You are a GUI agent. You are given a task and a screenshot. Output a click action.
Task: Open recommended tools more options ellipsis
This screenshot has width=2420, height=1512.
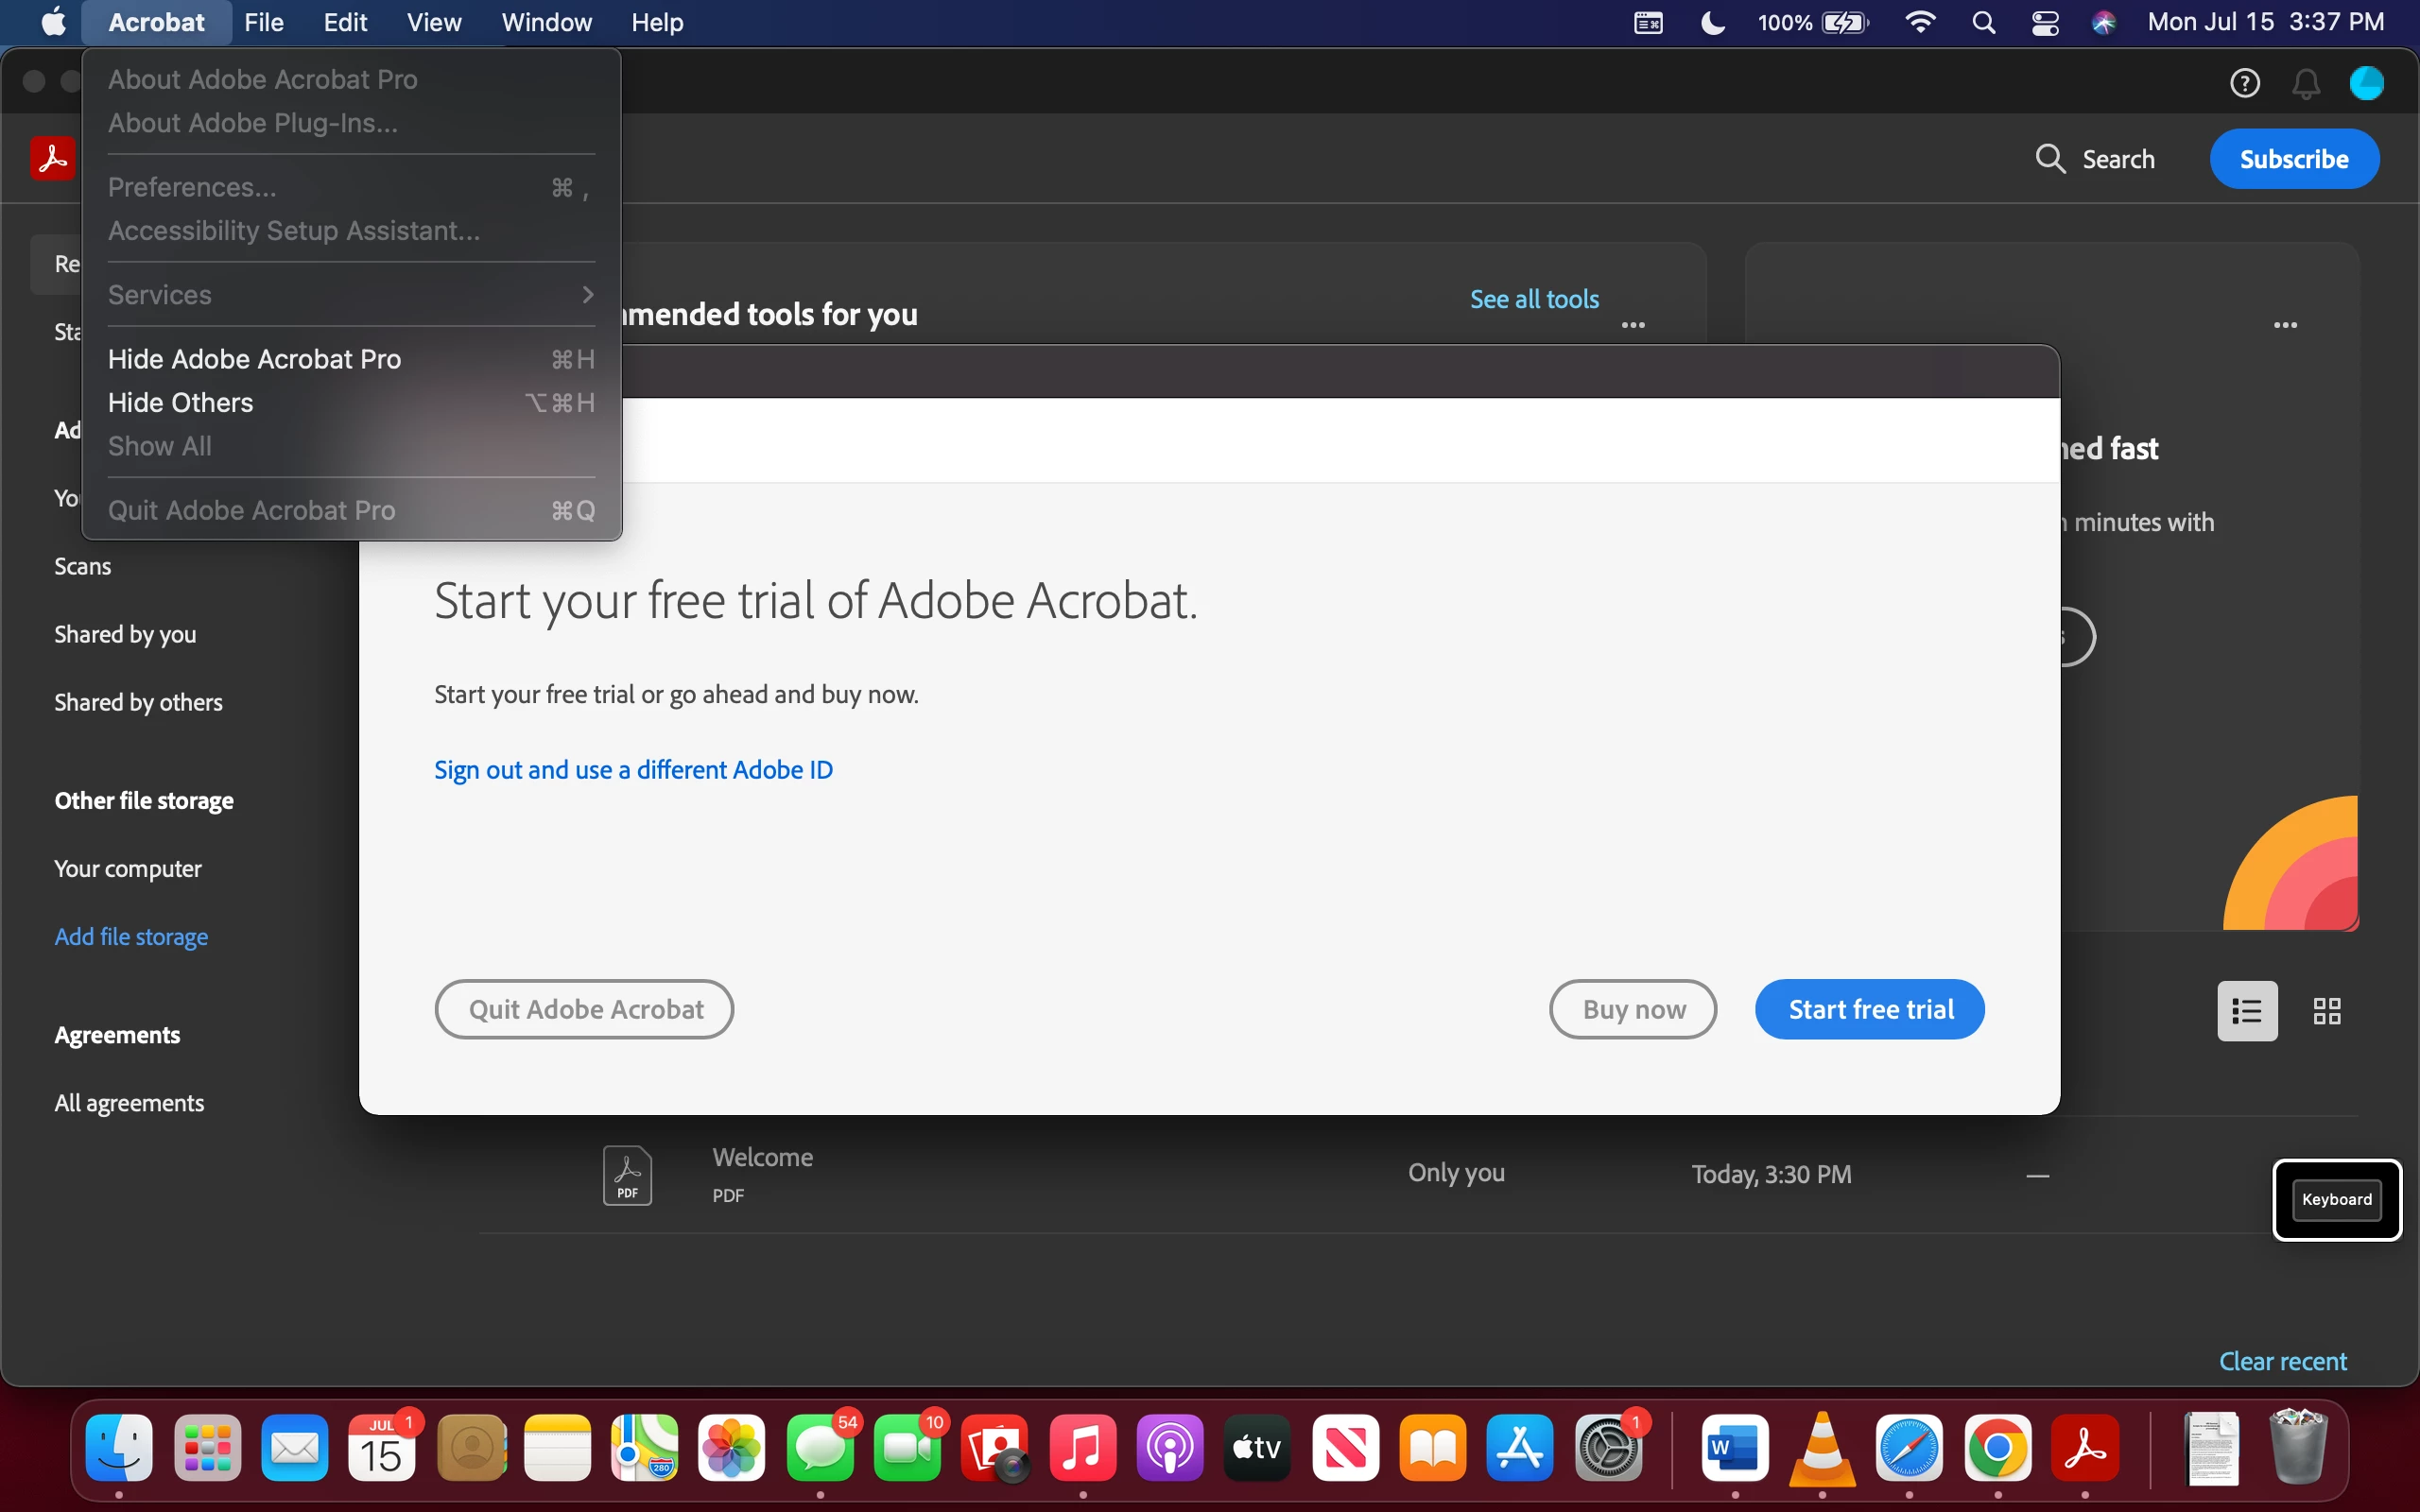[1633, 325]
